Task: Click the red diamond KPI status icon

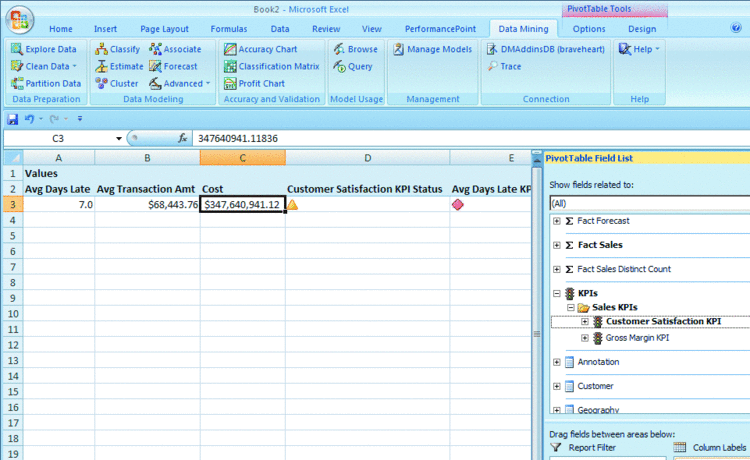Action: tap(458, 205)
